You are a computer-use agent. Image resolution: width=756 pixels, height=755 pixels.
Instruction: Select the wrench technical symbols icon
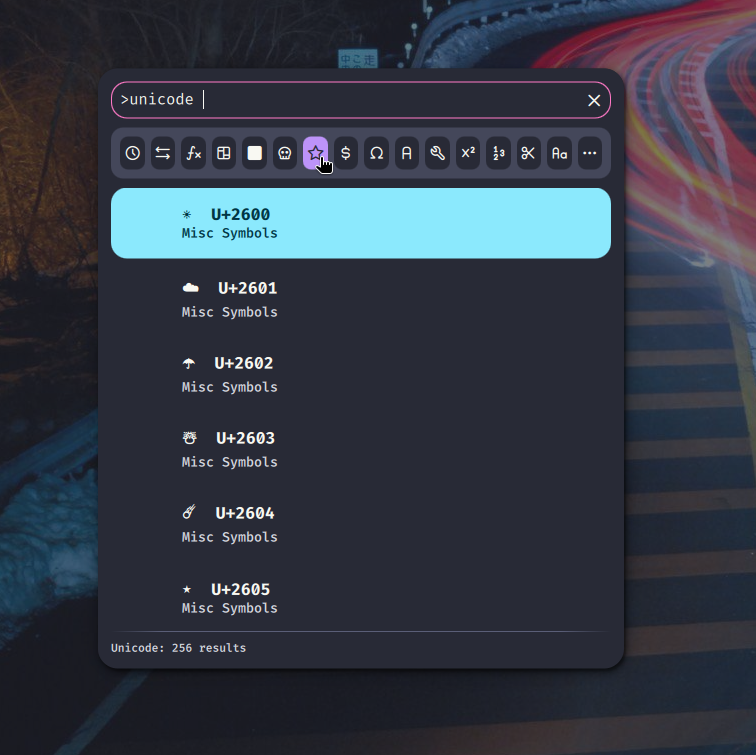437,153
